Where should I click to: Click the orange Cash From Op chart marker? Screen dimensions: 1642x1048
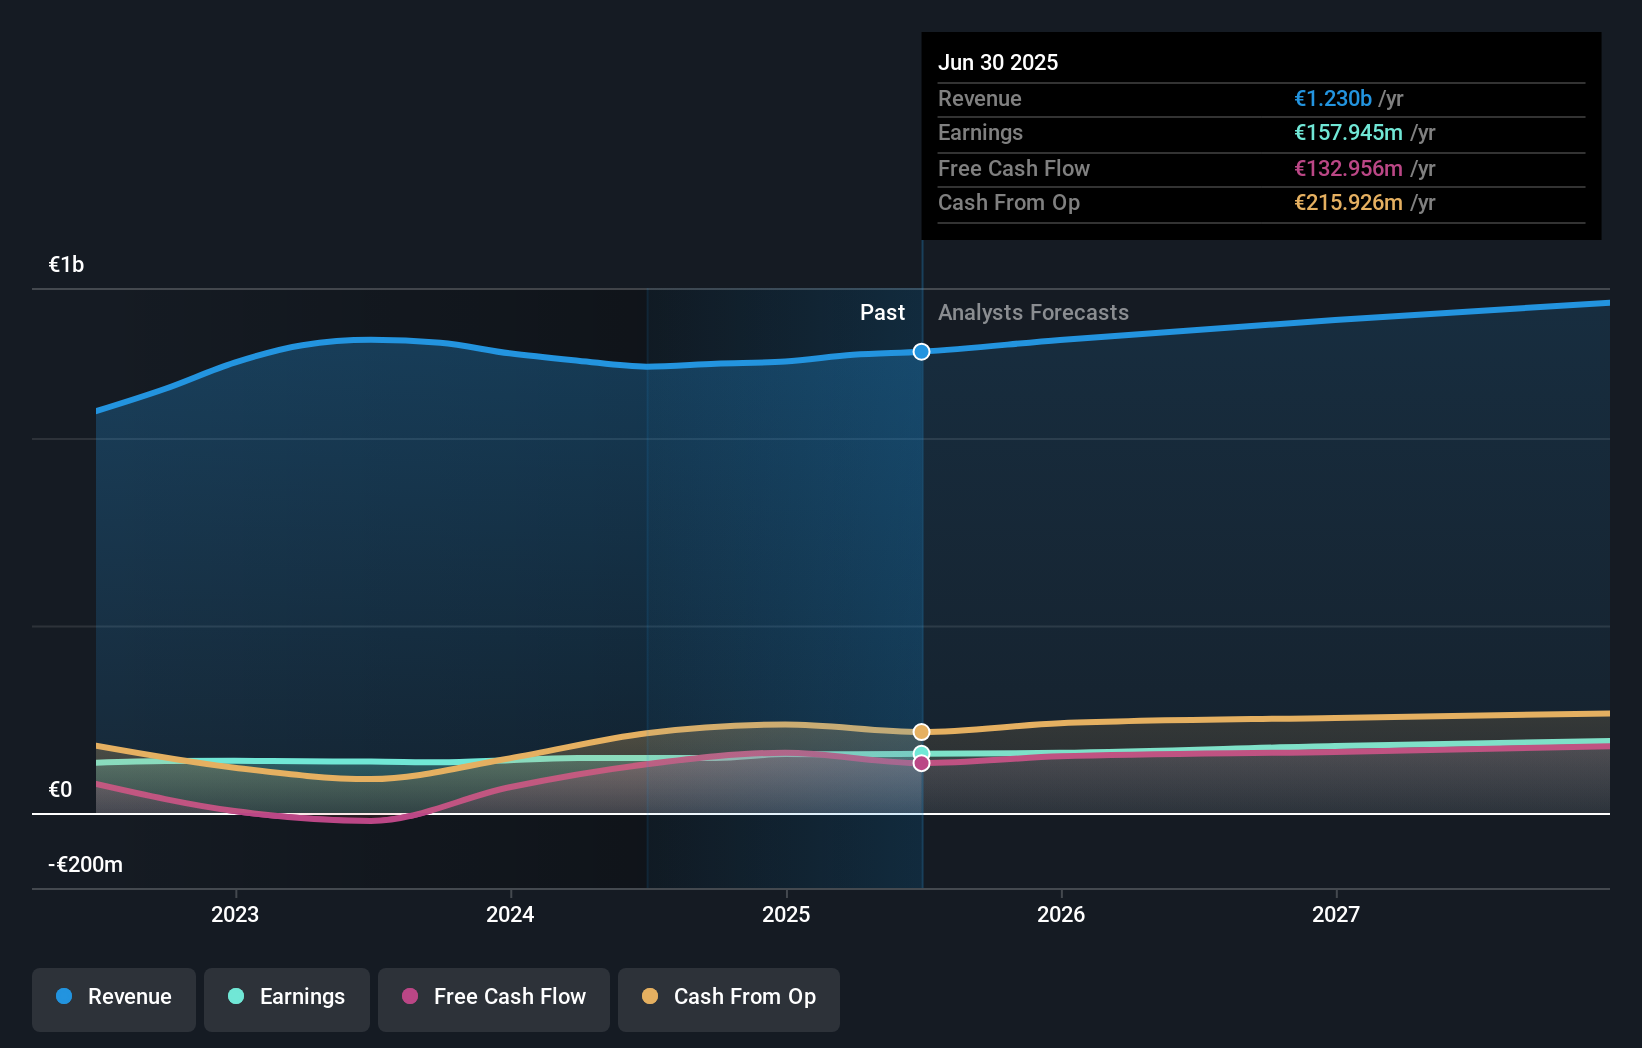click(x=920, y=730)
